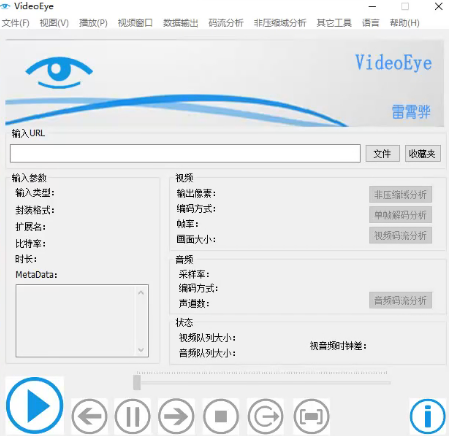Click the 比特率: label

coord(30,244)
